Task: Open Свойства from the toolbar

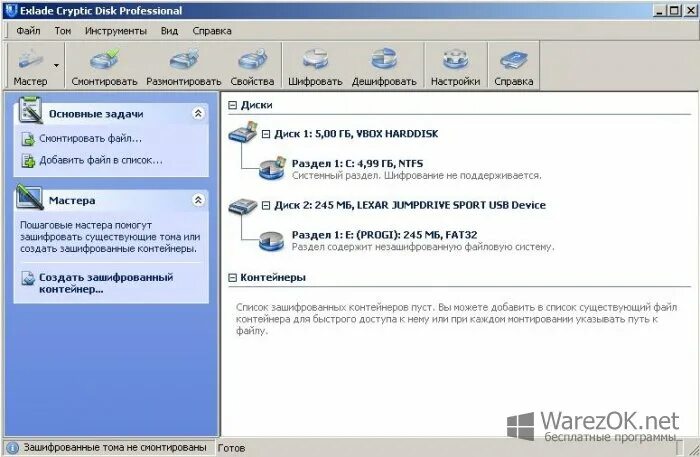Action: click(252, 66)
